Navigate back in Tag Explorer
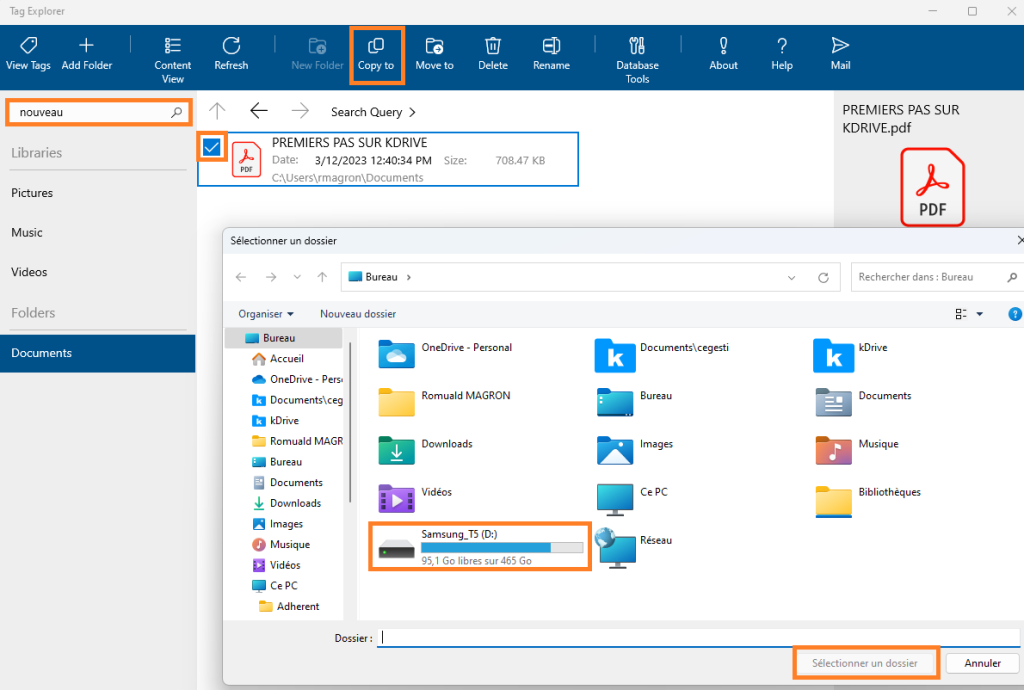Viewport: 1024px width, 690px height. click(259, 111)
